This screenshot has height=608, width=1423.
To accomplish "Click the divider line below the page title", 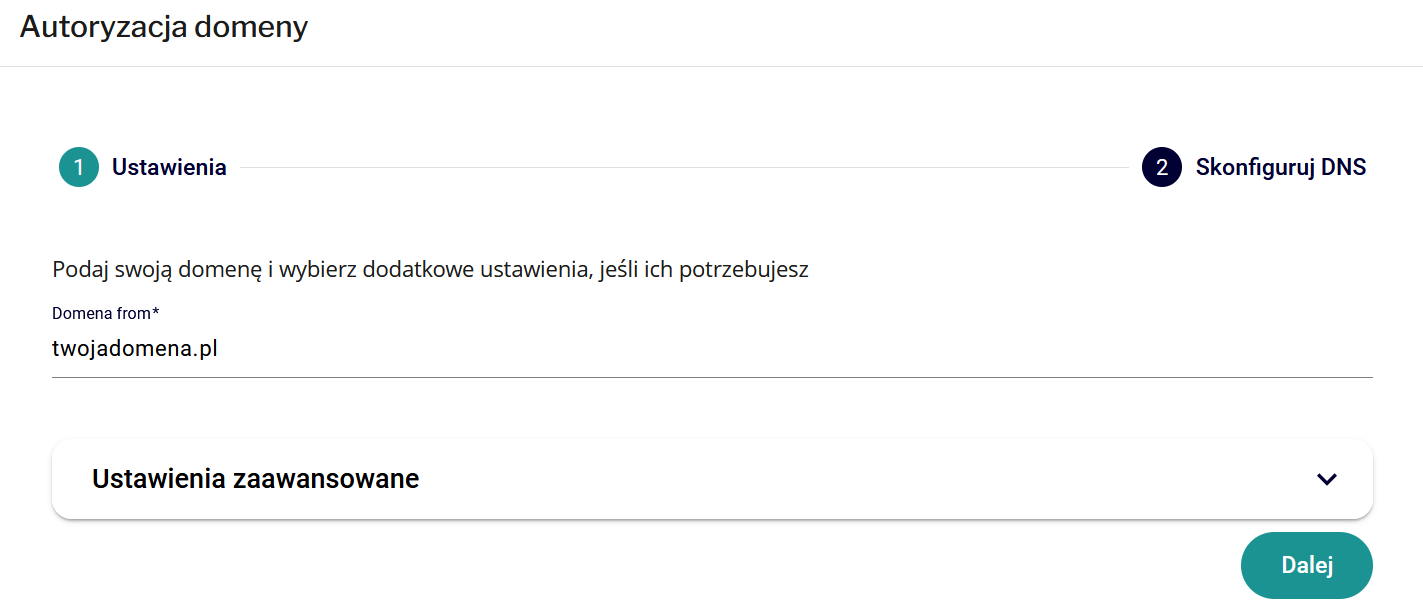I will click(711, 66).
